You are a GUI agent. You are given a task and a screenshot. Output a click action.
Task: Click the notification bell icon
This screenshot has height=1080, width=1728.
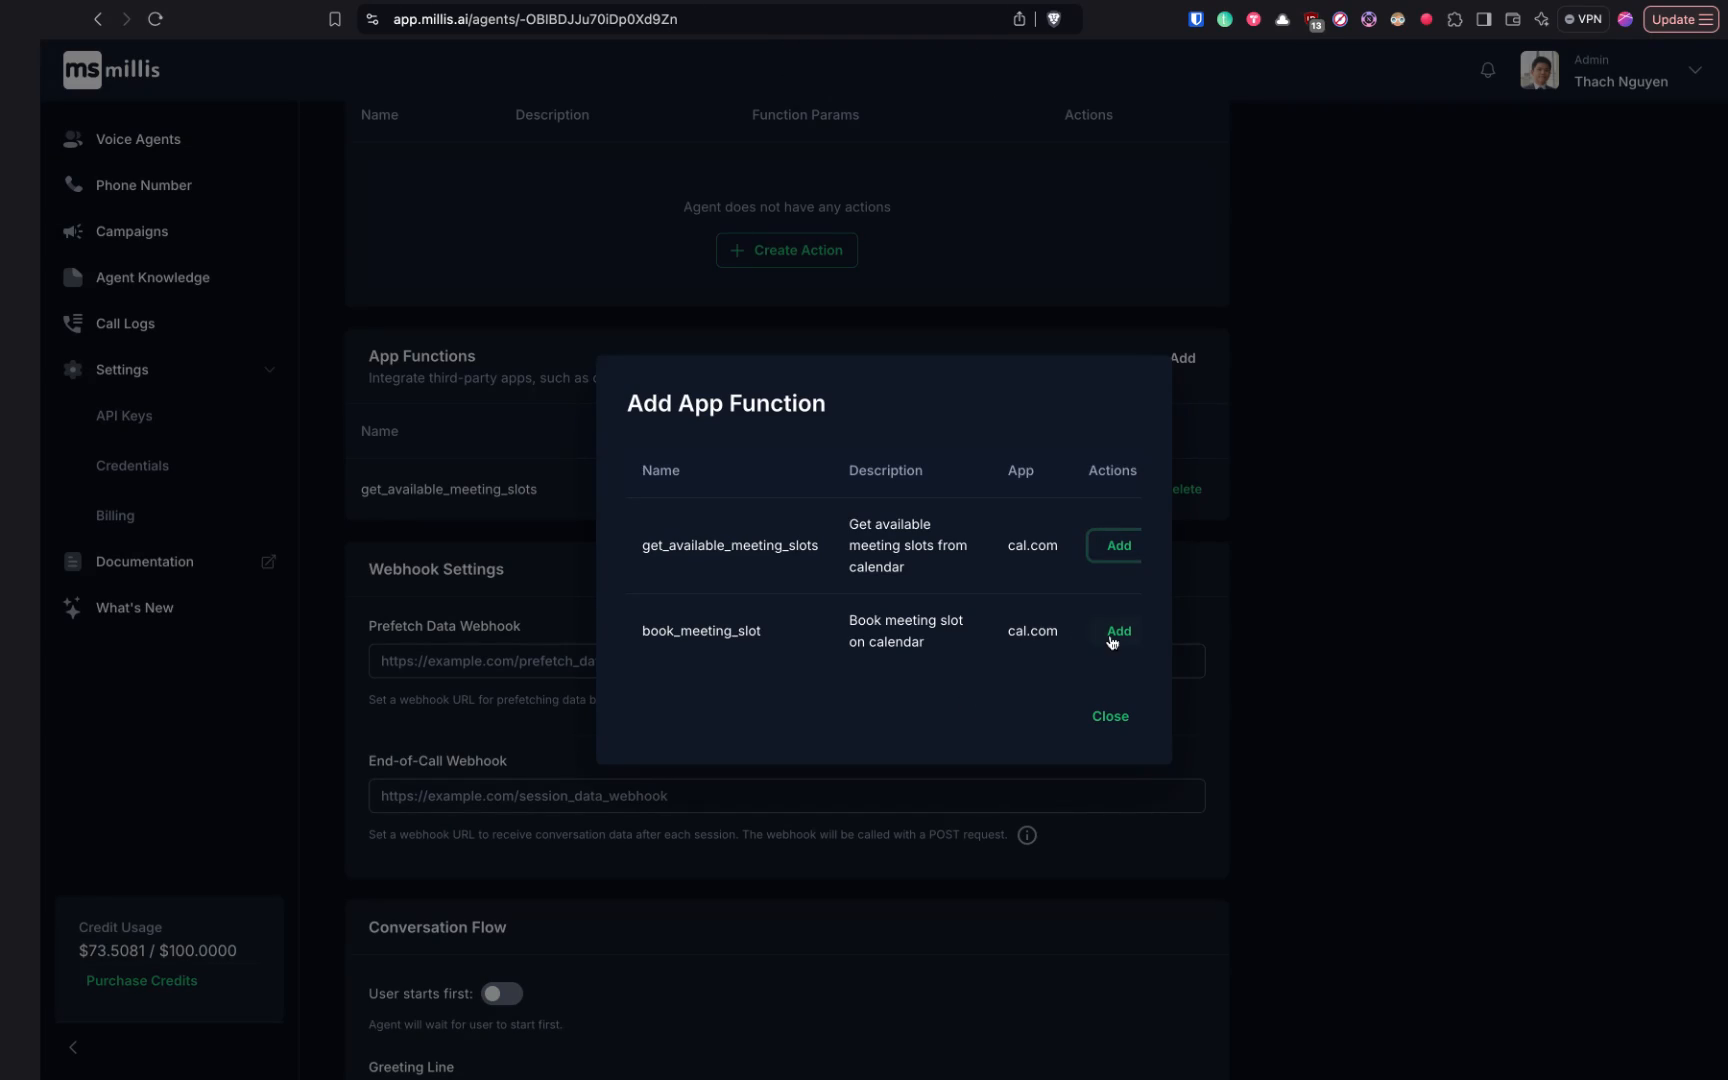click(x=1487, y=70)
